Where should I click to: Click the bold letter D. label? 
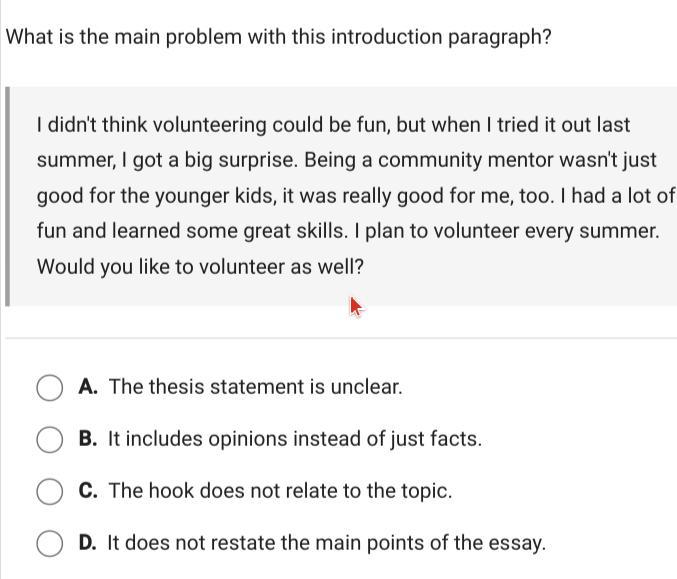click(88, 543)
